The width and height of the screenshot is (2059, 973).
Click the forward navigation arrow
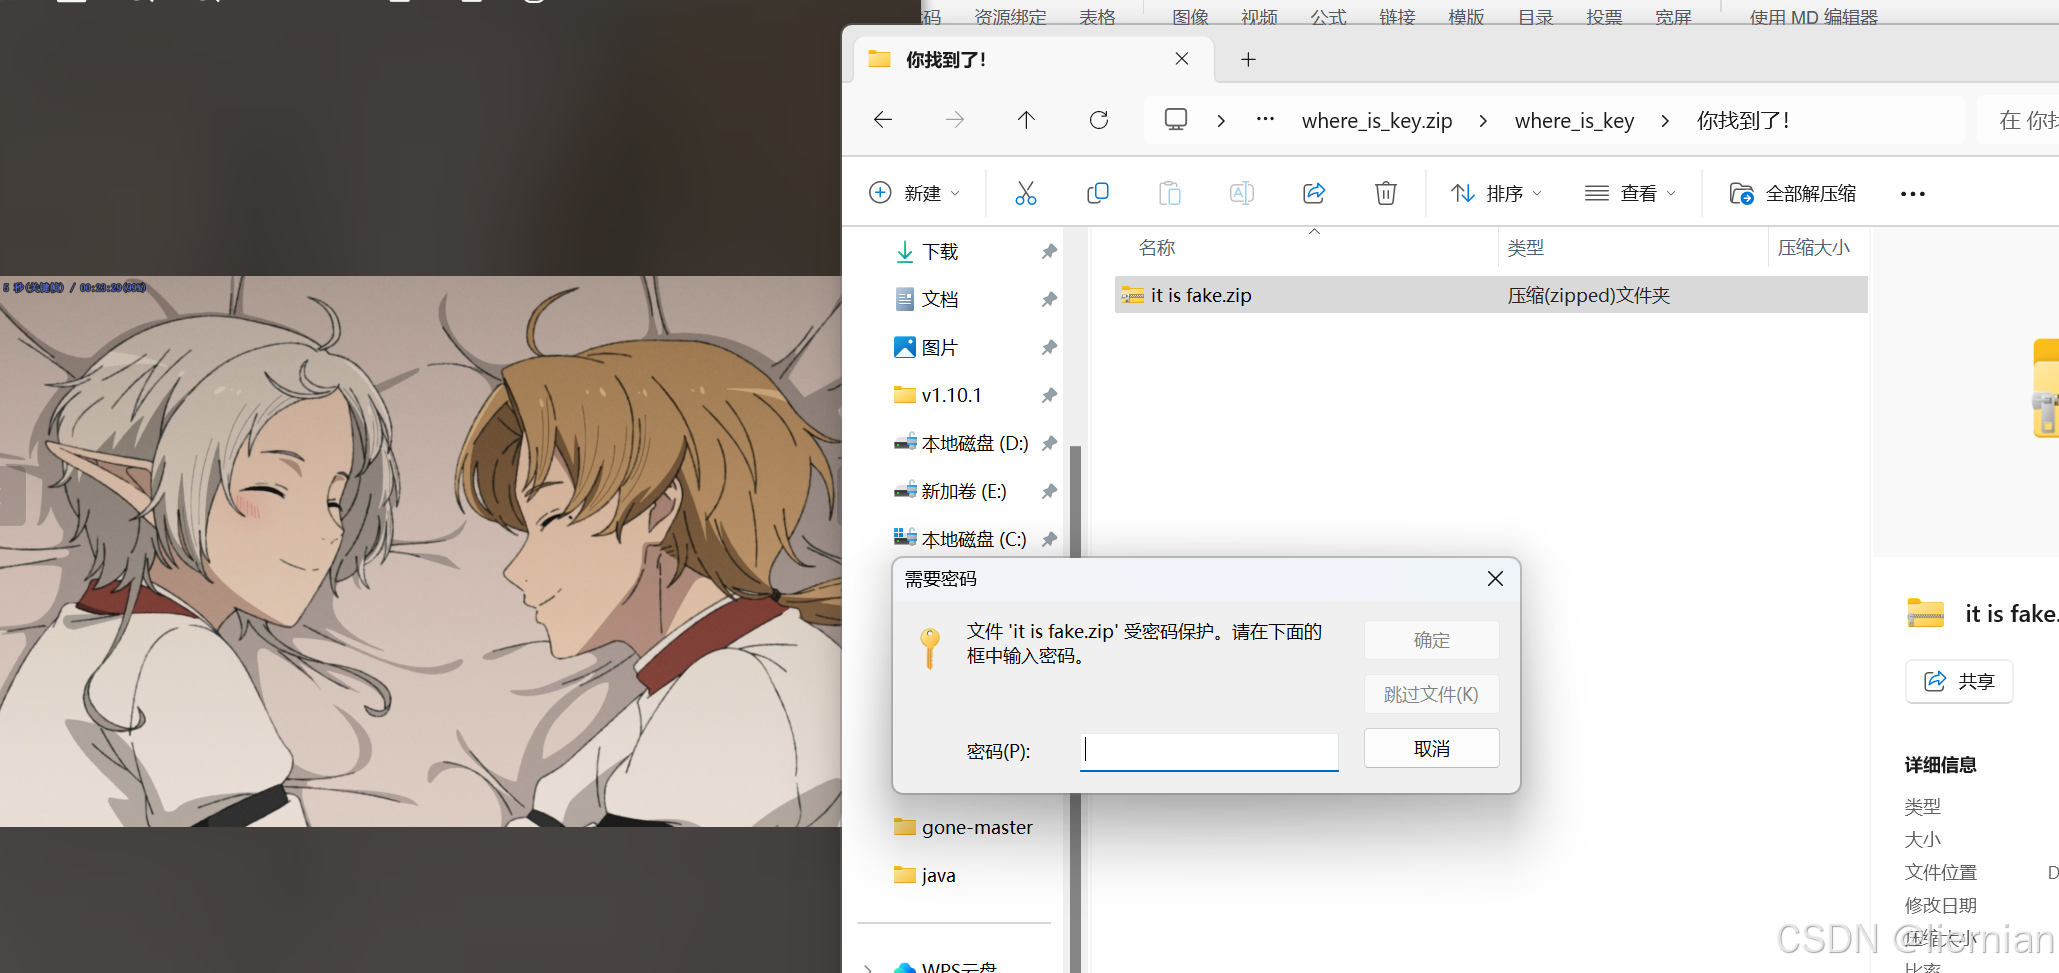(x=955, y=120)
